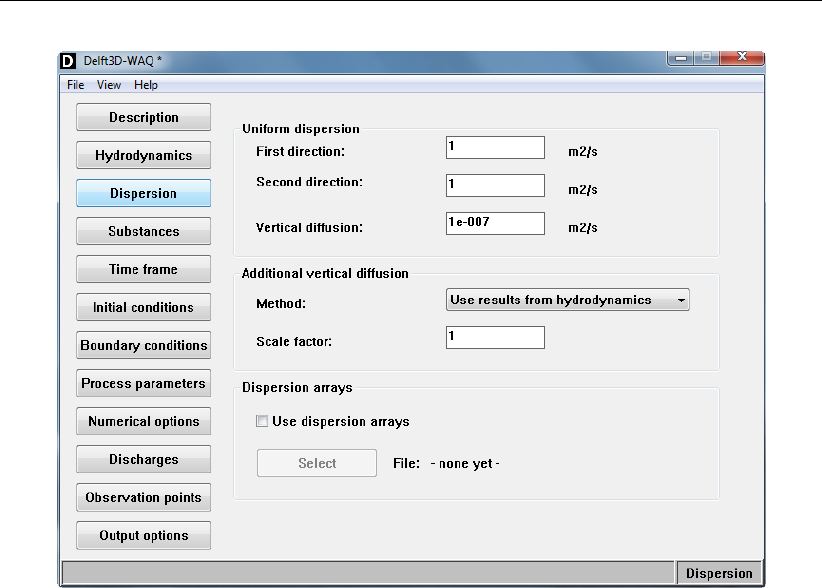Click the Delft3D-WAQ title bar logo icon
The height and width of the screenshot is (588, 822).
(68, 61)
